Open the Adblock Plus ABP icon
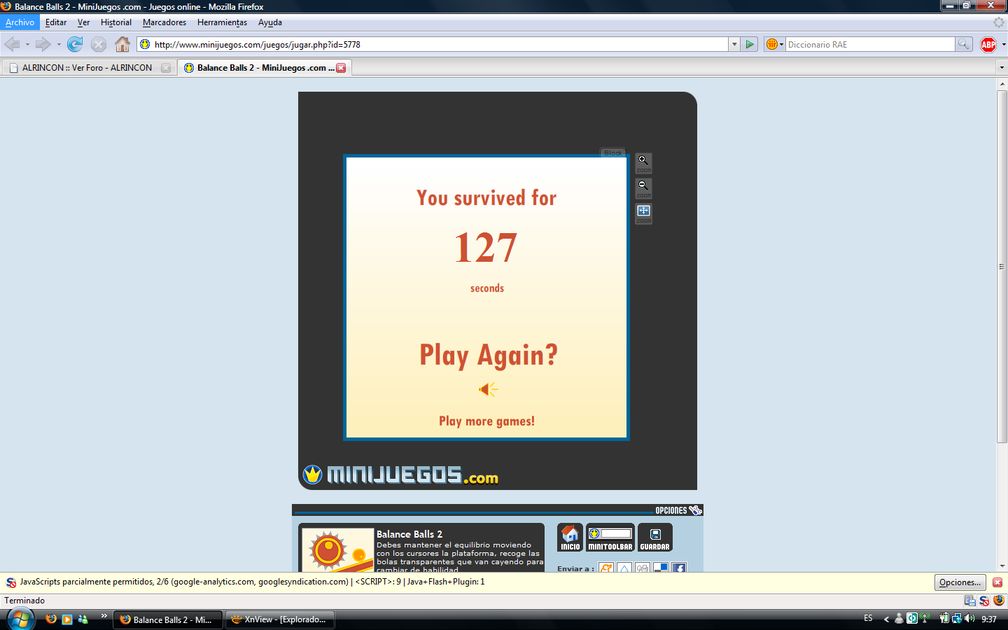The image size is (1008, 630). (x=988, y=44)
